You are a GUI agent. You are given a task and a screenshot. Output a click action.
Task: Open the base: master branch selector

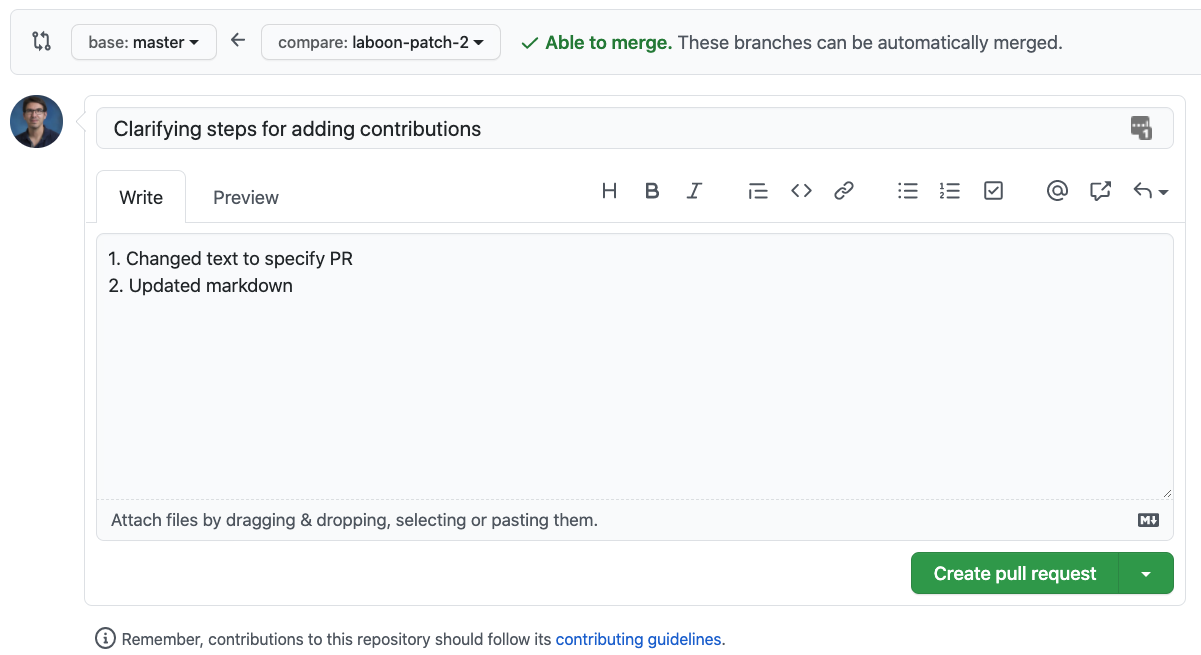pos(143,42)
